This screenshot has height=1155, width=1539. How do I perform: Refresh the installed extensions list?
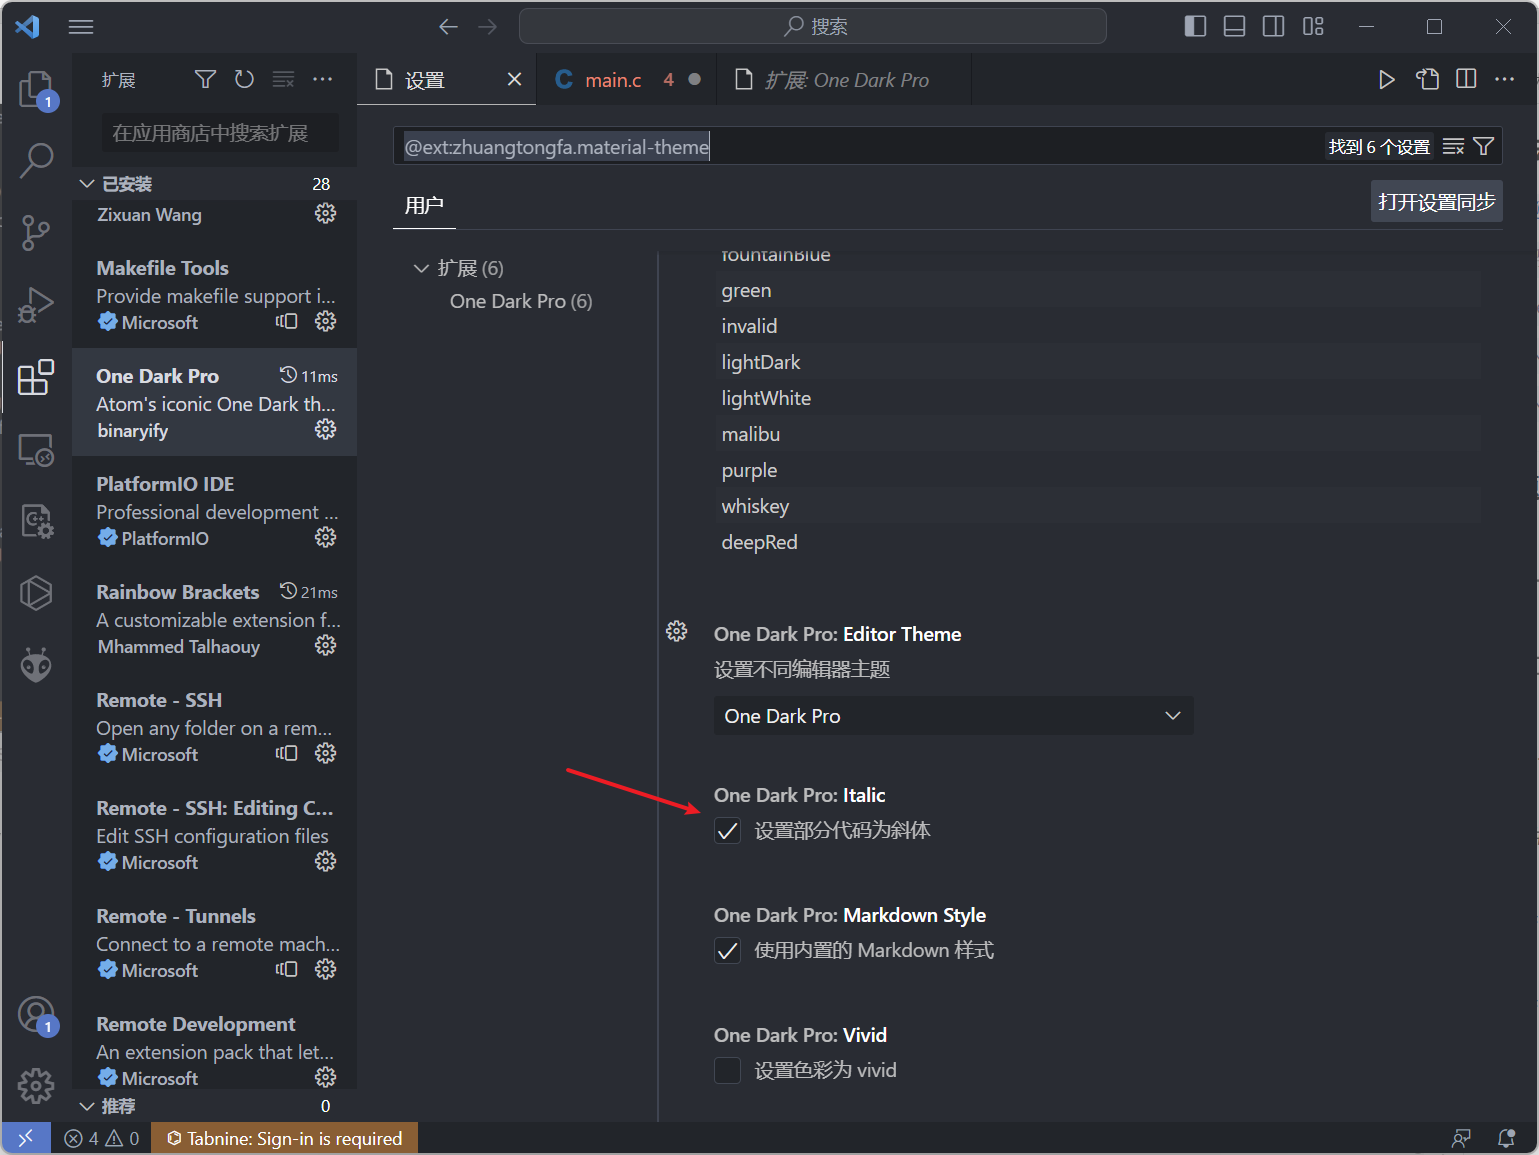click(244, 79)
